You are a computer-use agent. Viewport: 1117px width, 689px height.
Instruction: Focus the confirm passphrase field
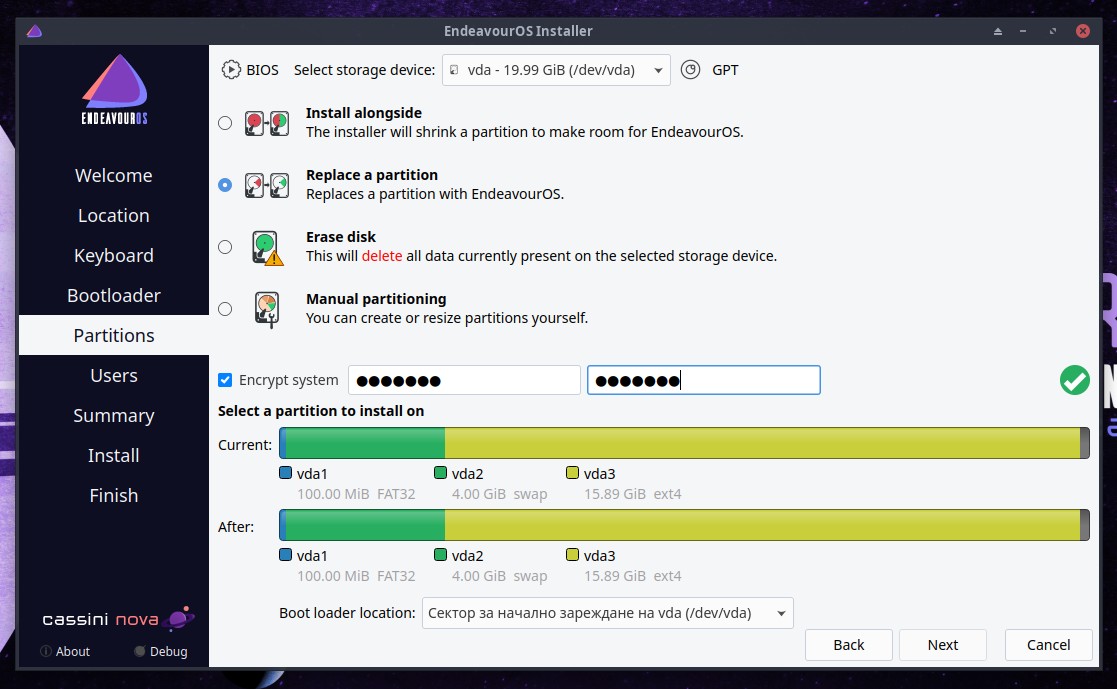pos(704,380)
